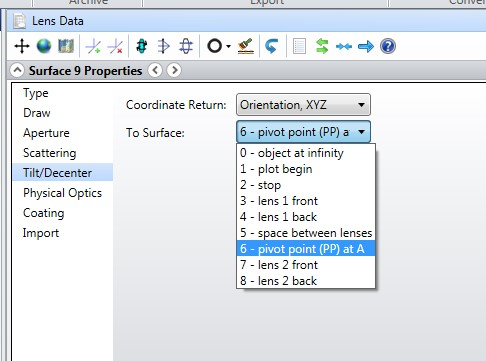
Task: Select '2 - stop' option
Action: pos(306,185)
